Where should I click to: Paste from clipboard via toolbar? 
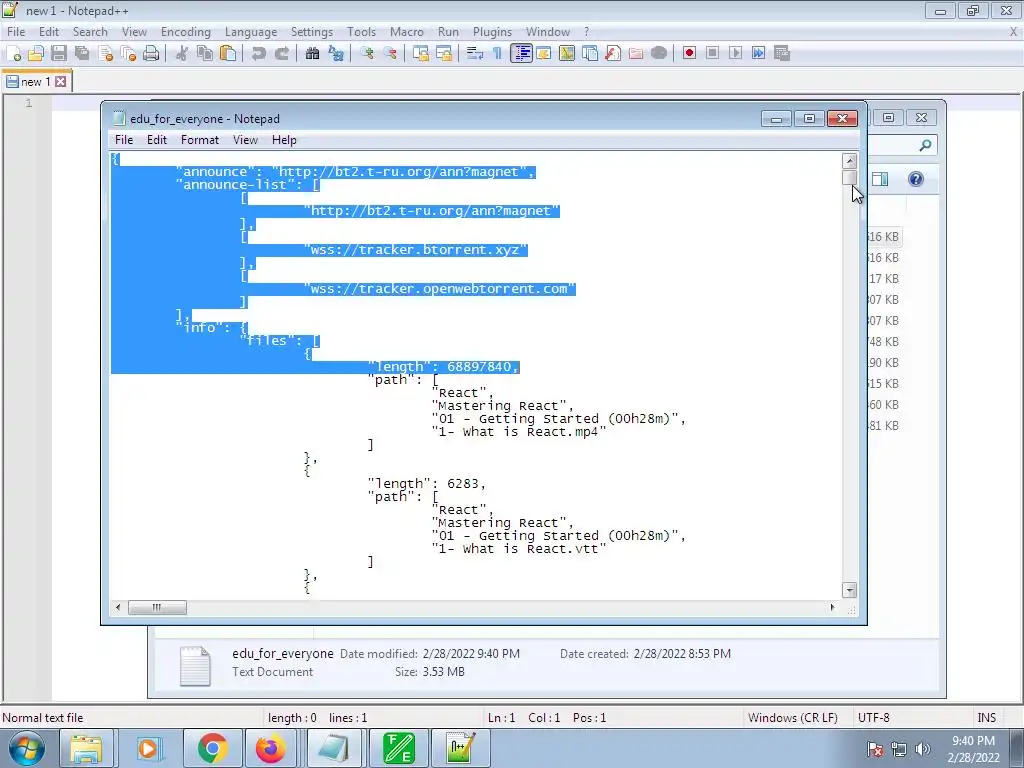(x=228, y=54)
